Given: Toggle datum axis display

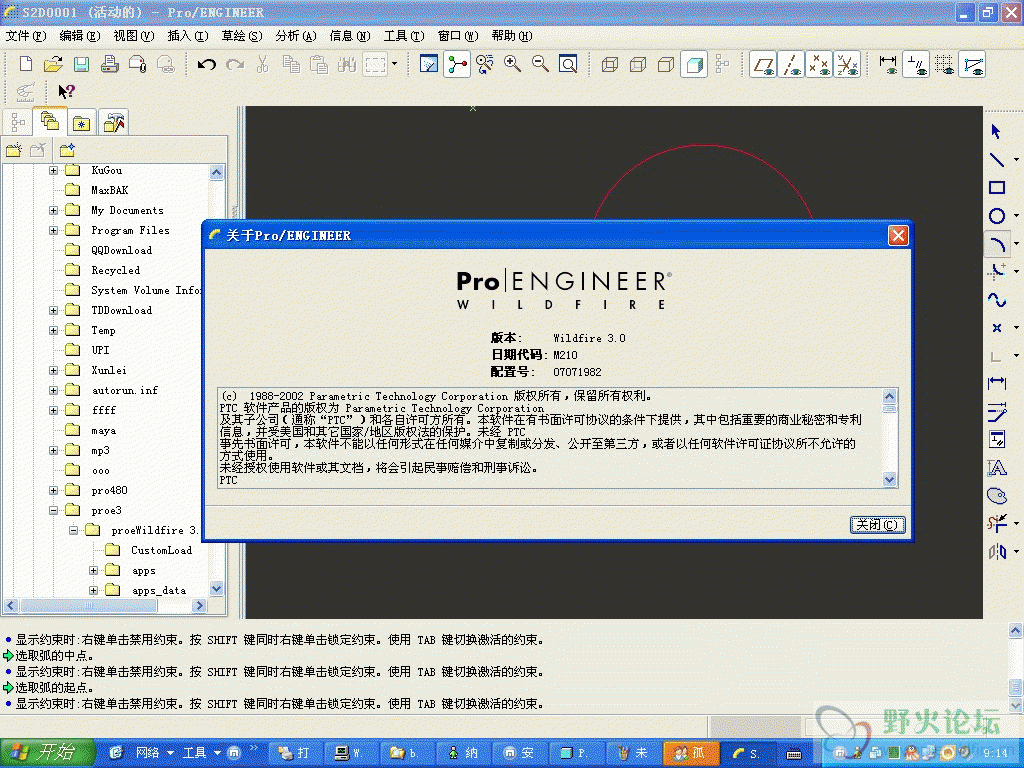Looking at the screenshot, I should tap(791, 64).
